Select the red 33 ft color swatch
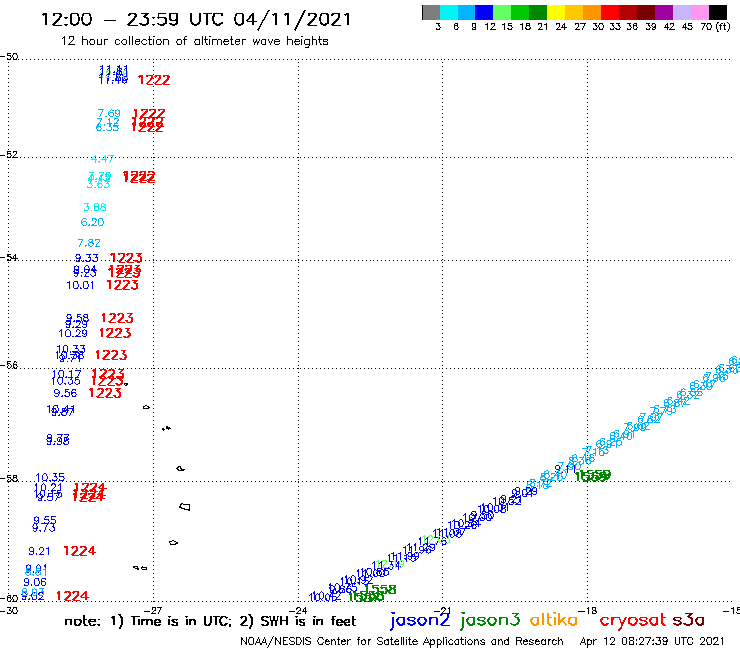The image size is (740, 650). point(610,12)
